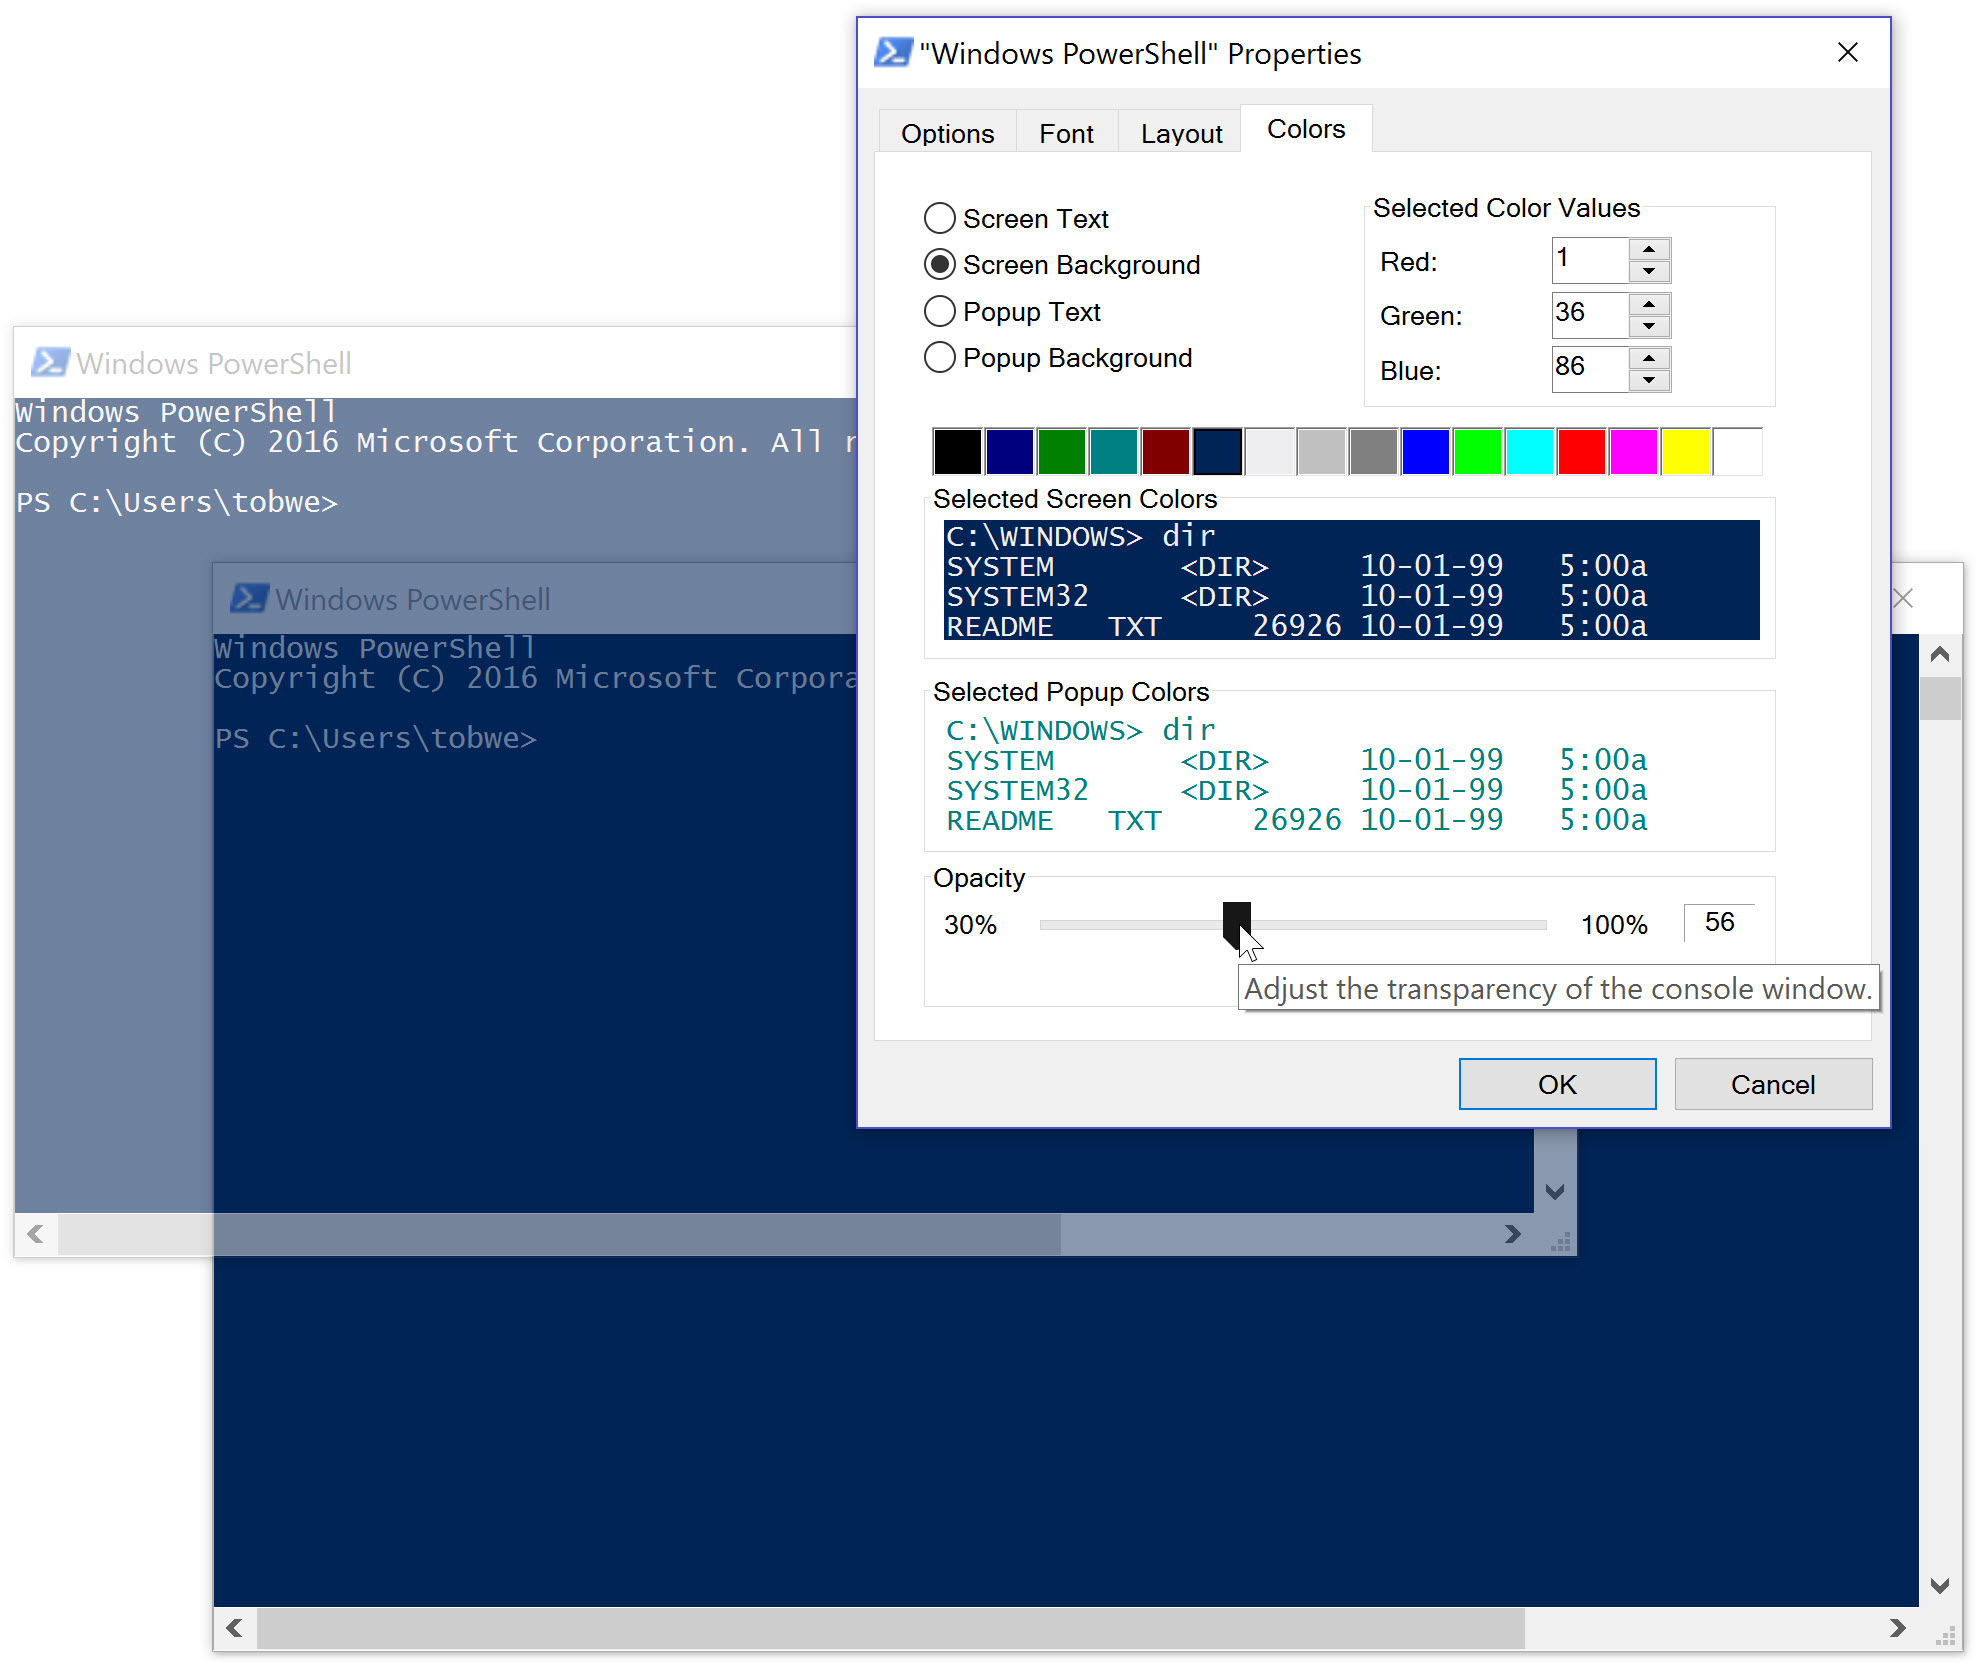This screenshot has height=1662, width=1977.
Task: Switch to the Layout tab
Action: click(x=1181, y=133)
